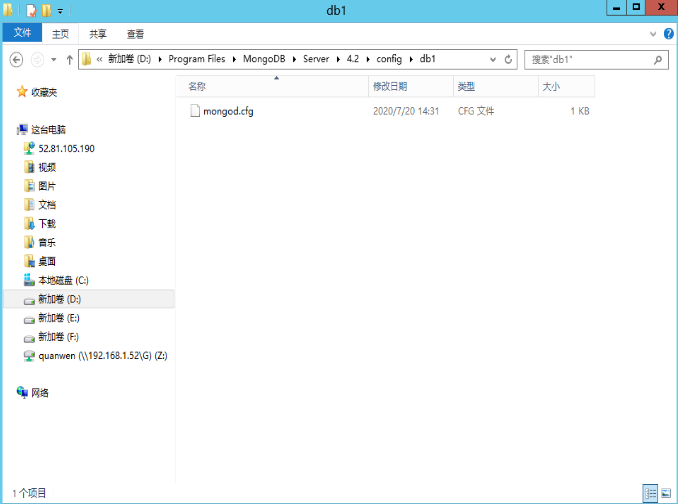Open quanwen network drive (Z:)

tap(103, 356)
